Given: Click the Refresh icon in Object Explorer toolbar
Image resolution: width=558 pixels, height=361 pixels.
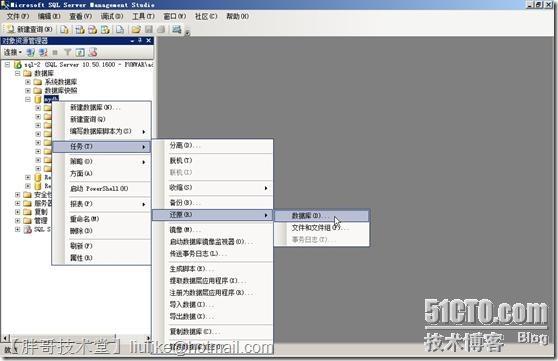Looking at the screenshot, I should [80, 52].
